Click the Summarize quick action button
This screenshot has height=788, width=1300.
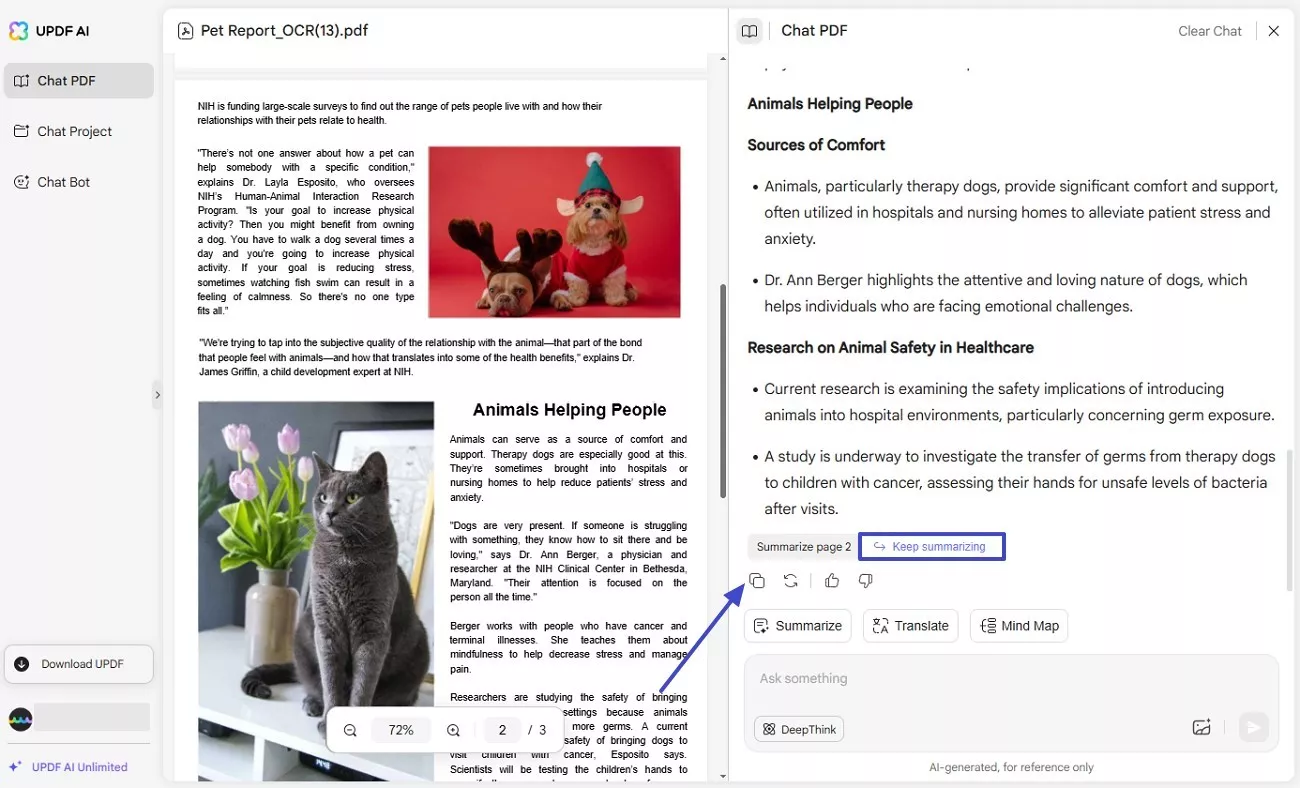coord(798,626)
